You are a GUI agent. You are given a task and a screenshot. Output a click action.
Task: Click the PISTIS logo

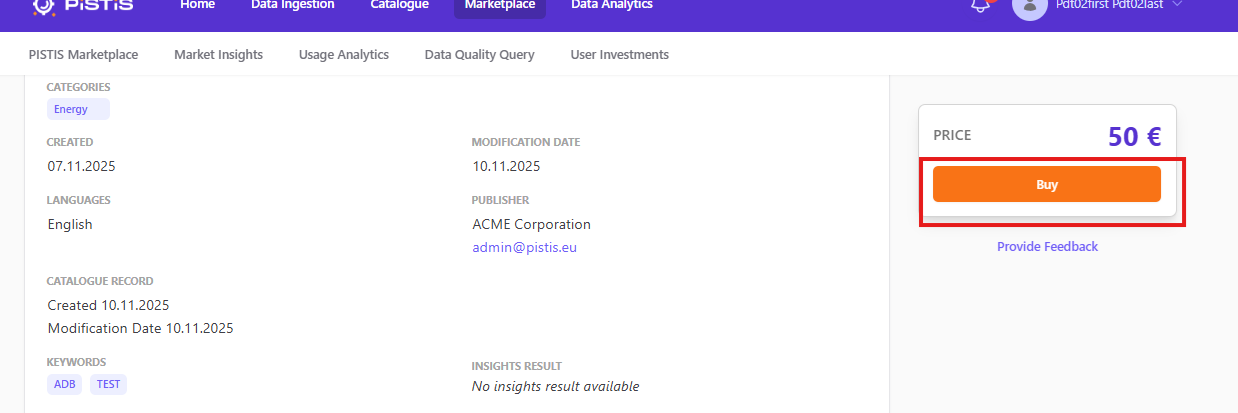pos(82,5)
